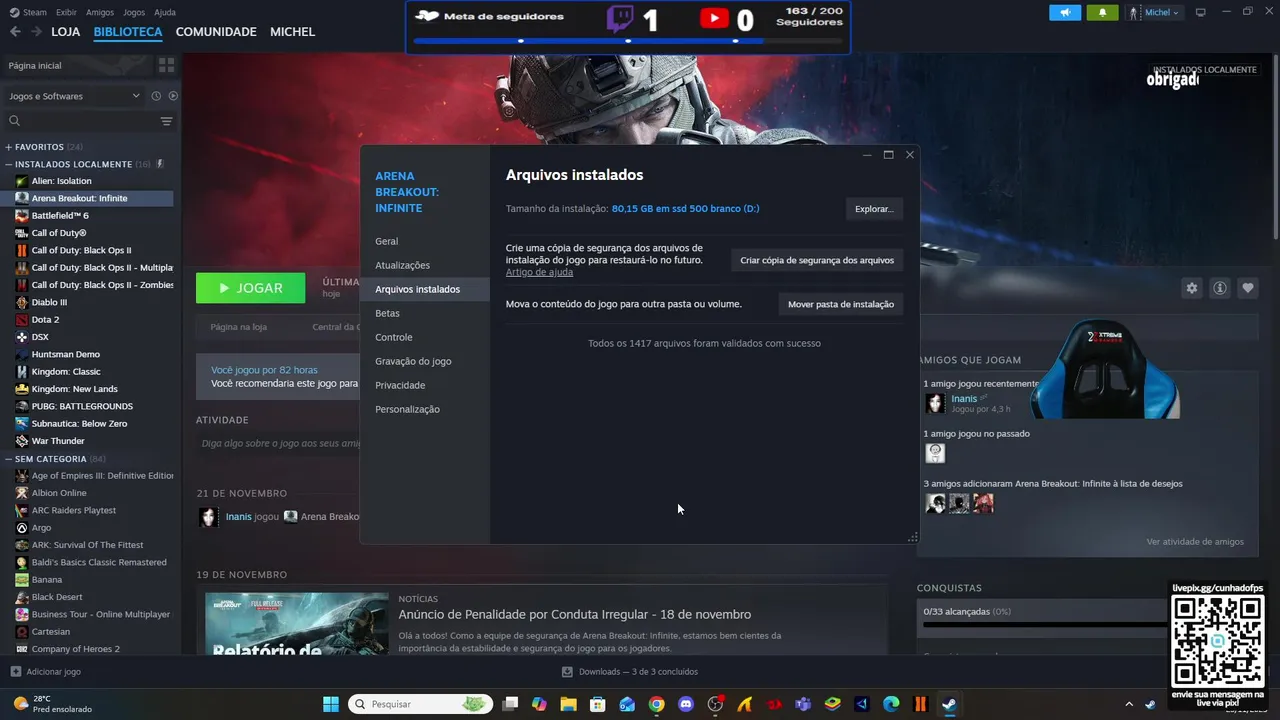Screen dimensions: 1280x720
Task: Open the install location ssd 500 branco link
Action: click(685, 209)
